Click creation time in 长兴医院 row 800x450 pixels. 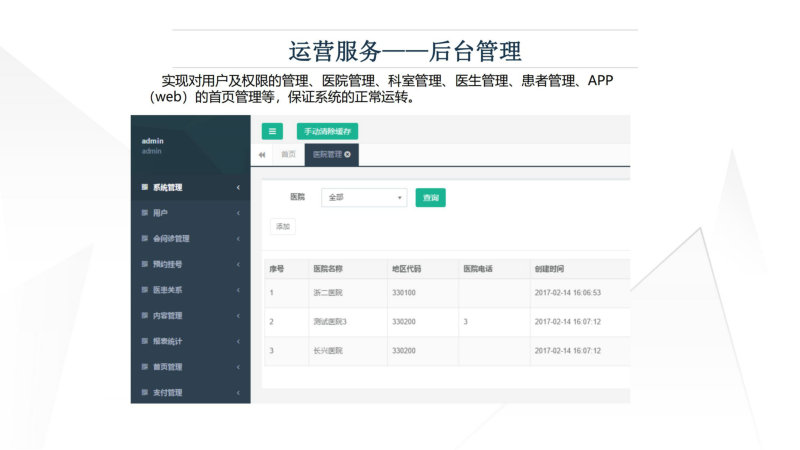point(567,351)
